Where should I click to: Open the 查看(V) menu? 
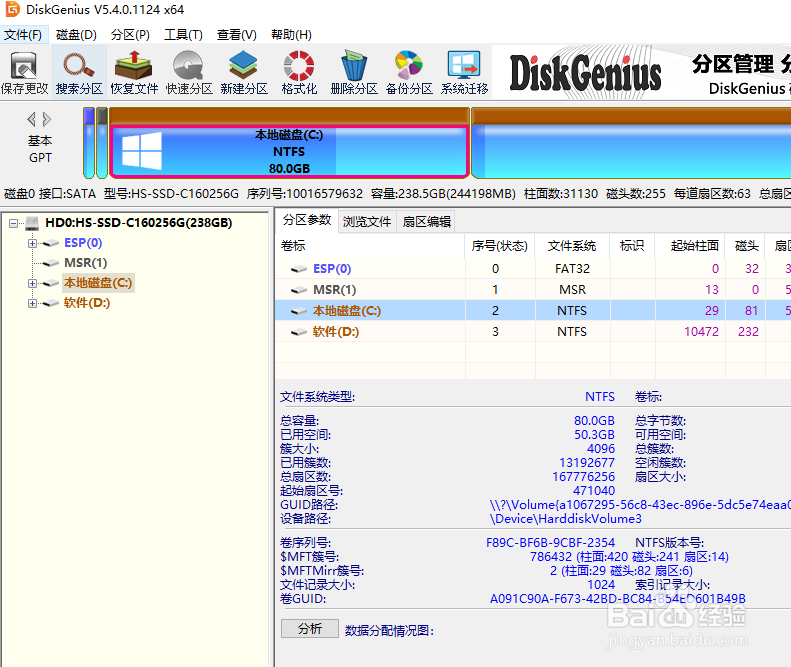point(237,35)
